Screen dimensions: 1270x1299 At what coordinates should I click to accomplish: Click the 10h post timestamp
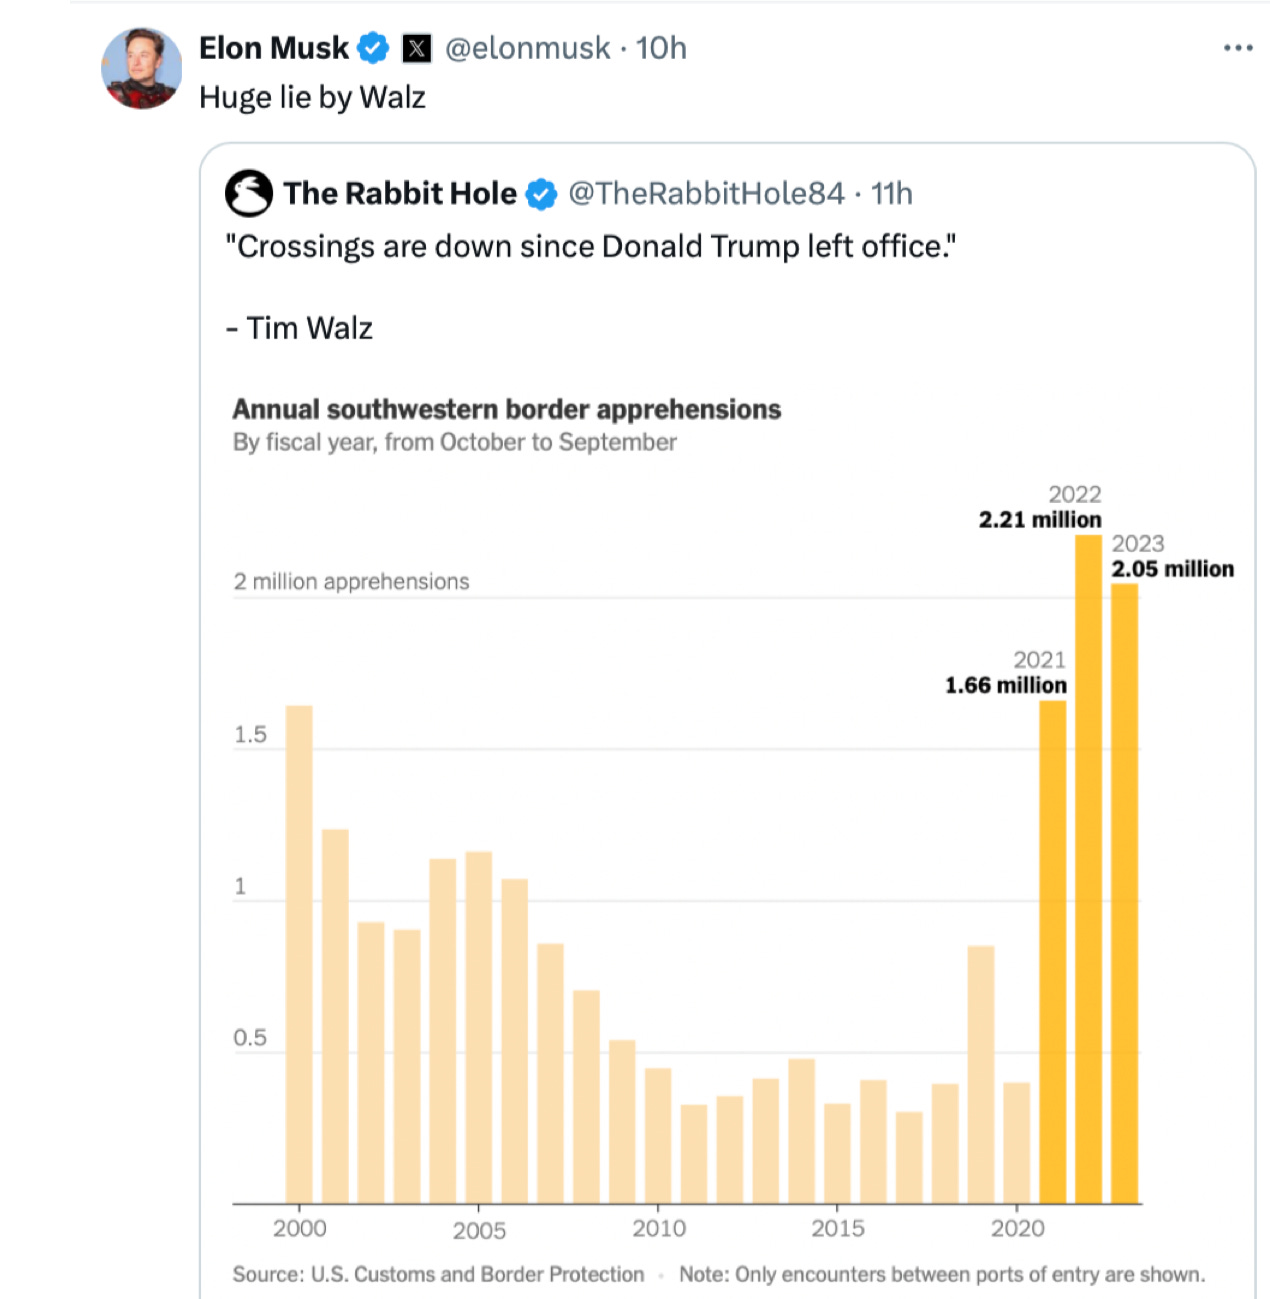pyautogui.click(x=662, y=48)
